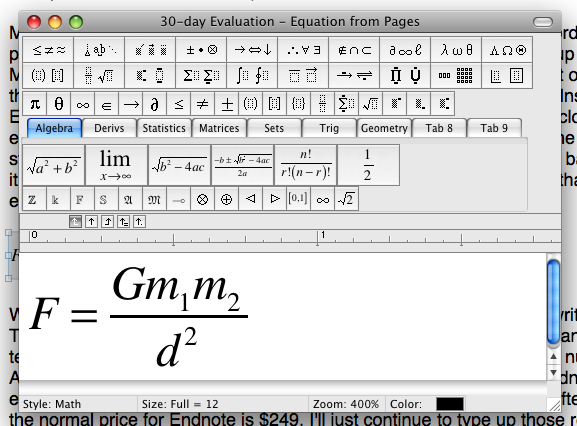Select the left-aligned tab stop button
The width and height of the screenshot is (577, 426).
[x=75, y=221]
